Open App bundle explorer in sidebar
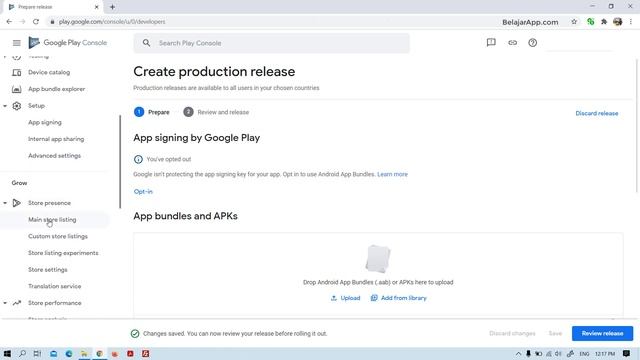Screen dimensions: 640x360 pos(56,89)
